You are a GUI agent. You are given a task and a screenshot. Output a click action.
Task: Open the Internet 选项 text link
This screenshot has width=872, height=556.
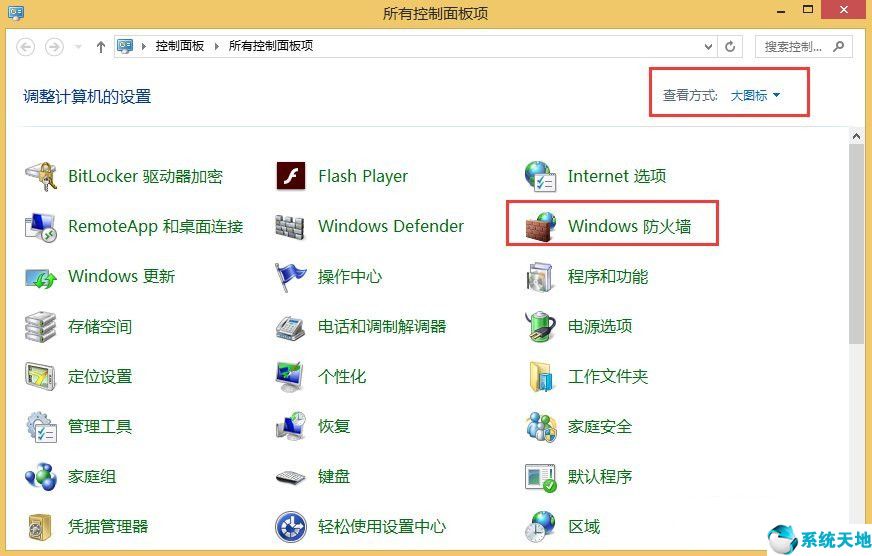tap(617, 176)
